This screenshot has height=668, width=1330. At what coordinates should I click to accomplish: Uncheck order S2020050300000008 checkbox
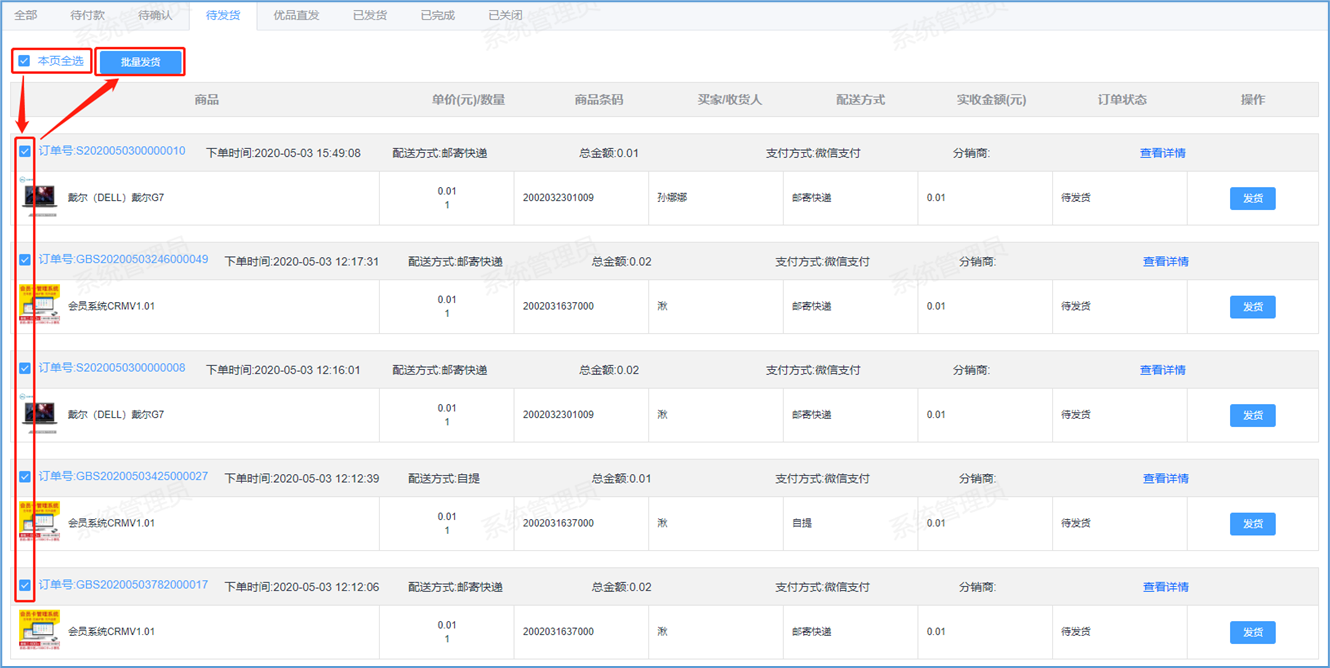coord(25,368)
